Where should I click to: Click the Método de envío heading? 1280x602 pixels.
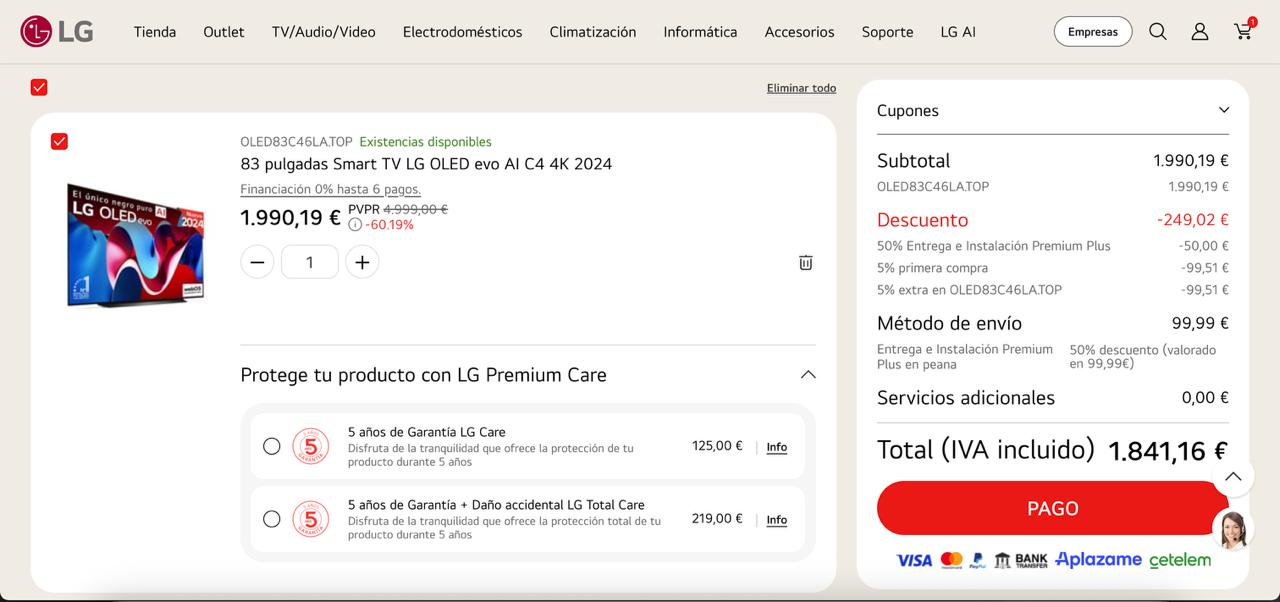point(949,323)
